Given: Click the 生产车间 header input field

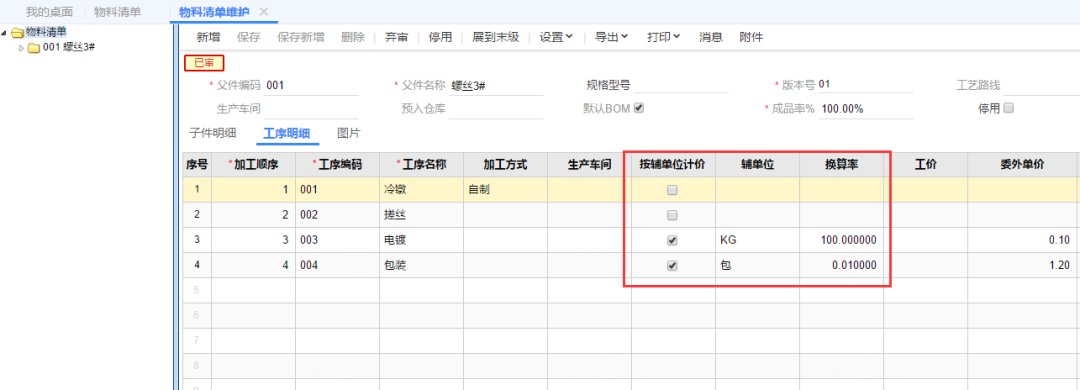Looking at the screenshot, I should tap(311, 108).
